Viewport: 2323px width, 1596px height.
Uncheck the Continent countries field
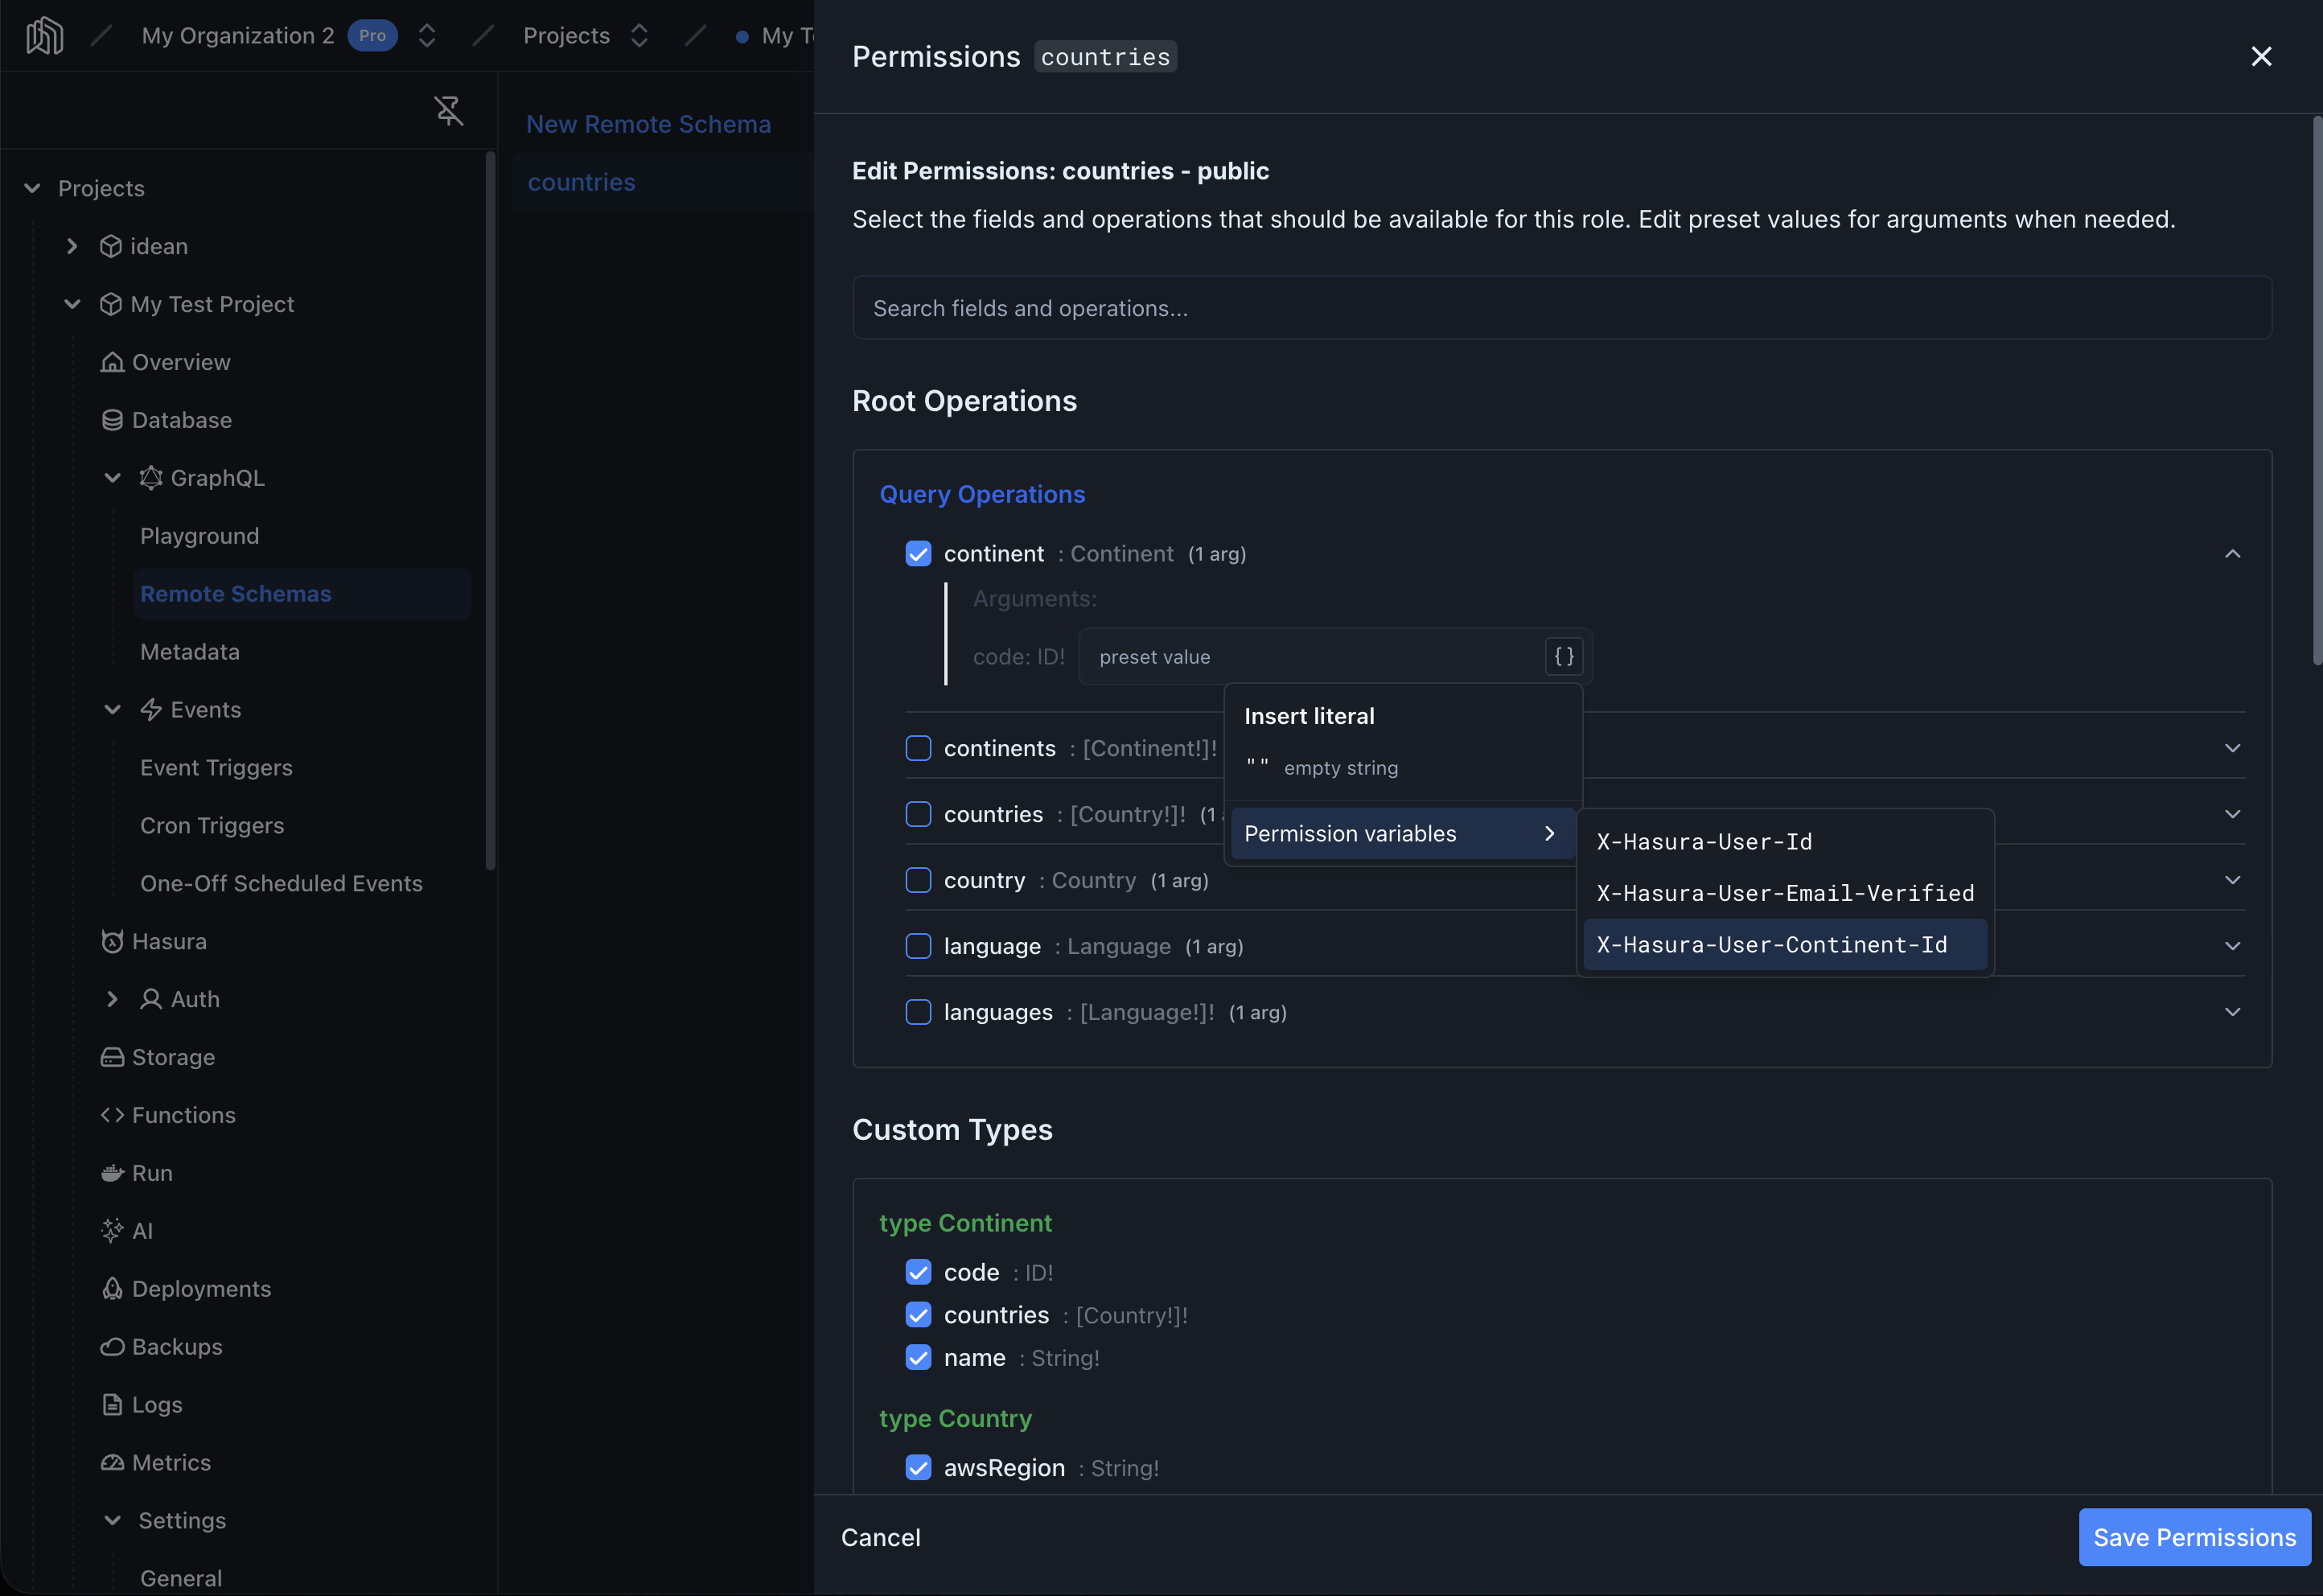[918, 1315]
